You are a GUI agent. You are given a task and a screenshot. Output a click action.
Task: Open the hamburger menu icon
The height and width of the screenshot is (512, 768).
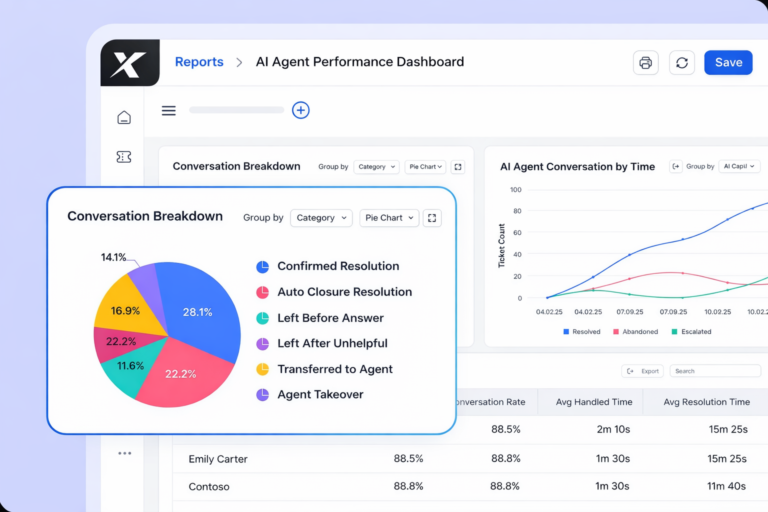coord(169,111)
